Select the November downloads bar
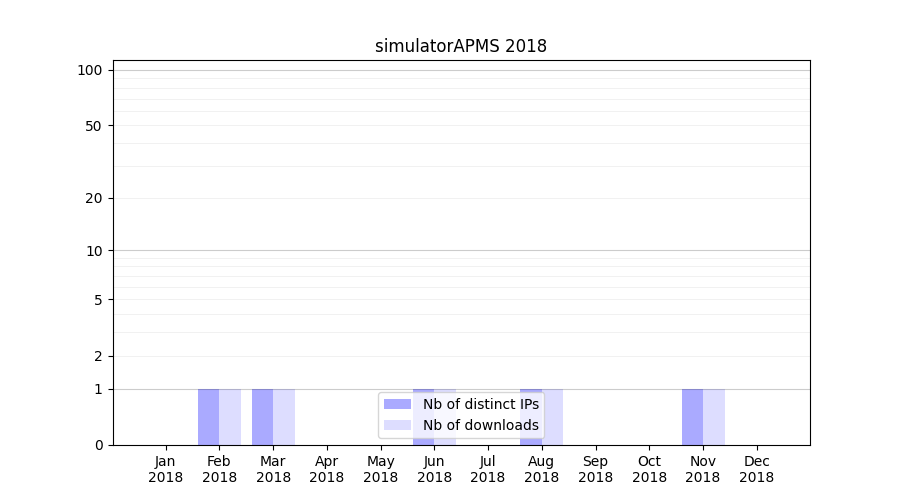This screenshot has width=900, height=500. click(x=714, y=417)
